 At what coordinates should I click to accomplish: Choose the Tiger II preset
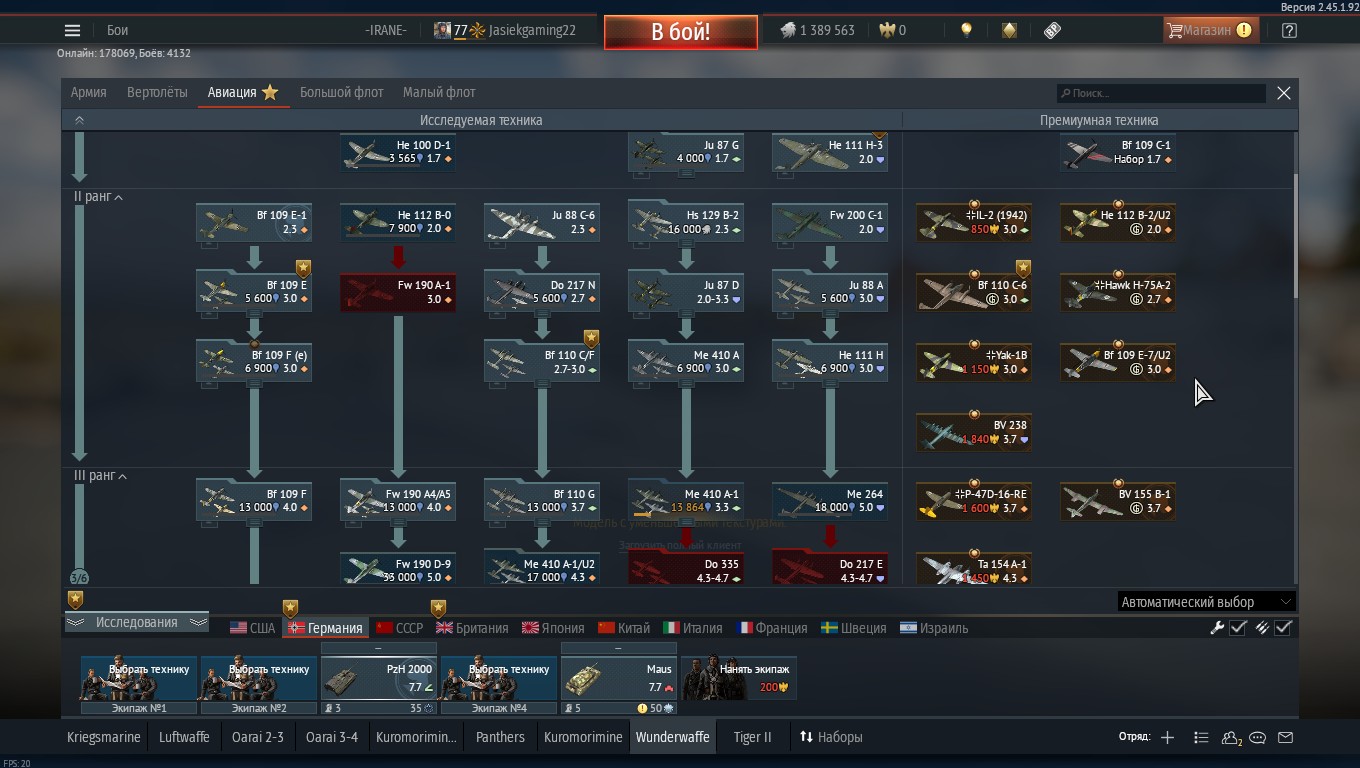click(753, 737)
